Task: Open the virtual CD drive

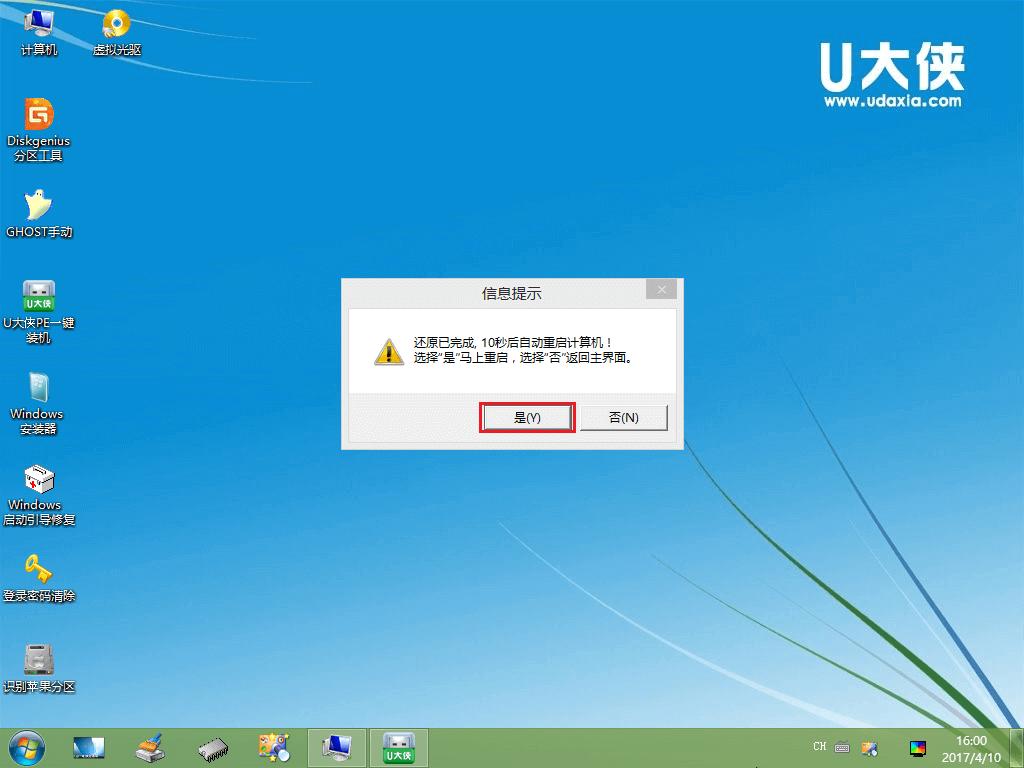Action: (115, 25)
